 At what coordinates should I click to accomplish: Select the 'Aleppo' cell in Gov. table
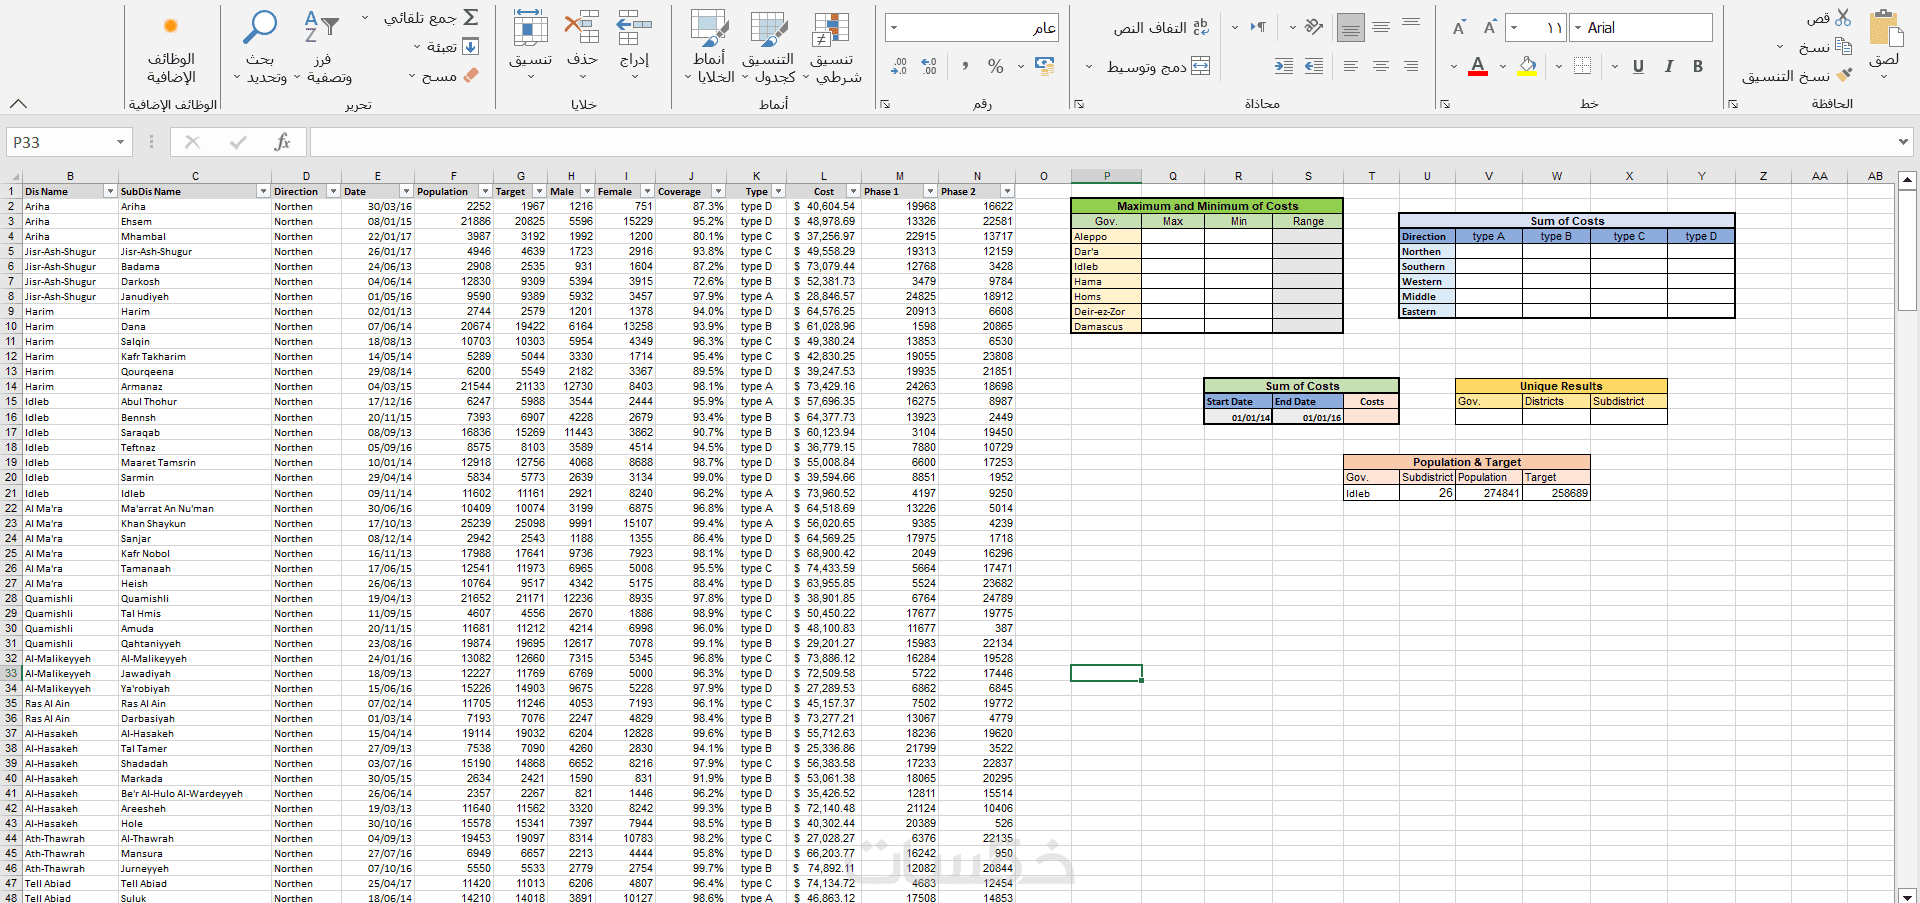tap(1106, 237)
